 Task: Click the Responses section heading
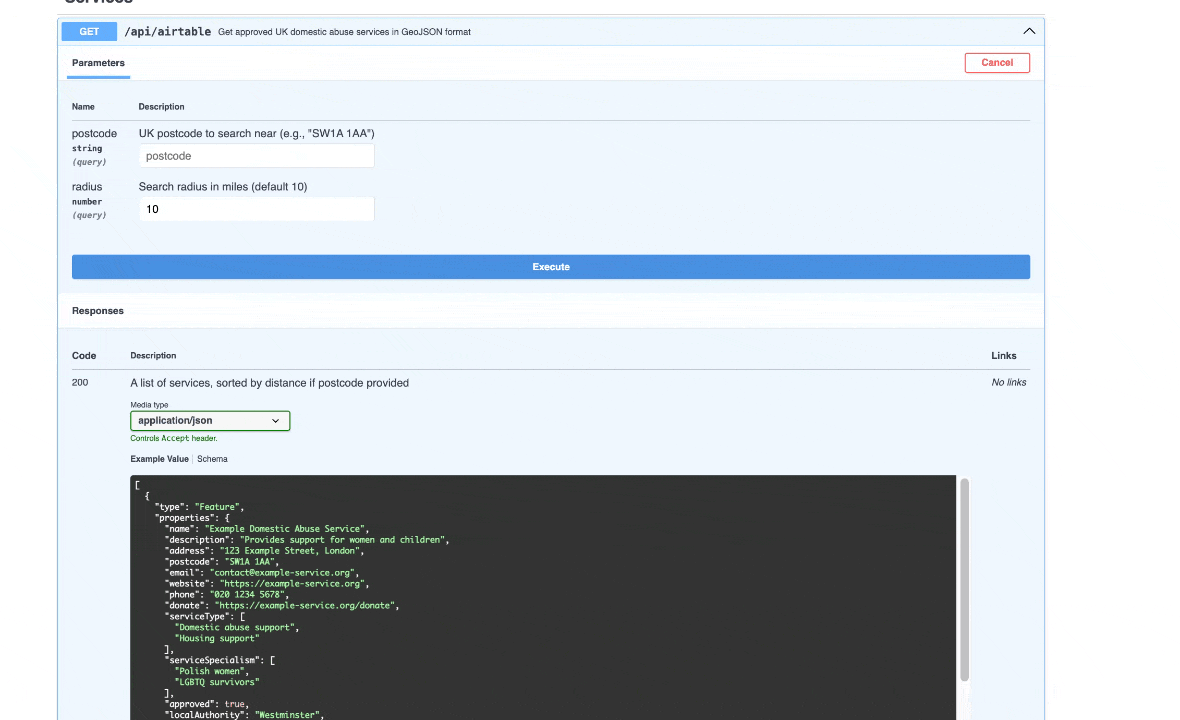98,311
